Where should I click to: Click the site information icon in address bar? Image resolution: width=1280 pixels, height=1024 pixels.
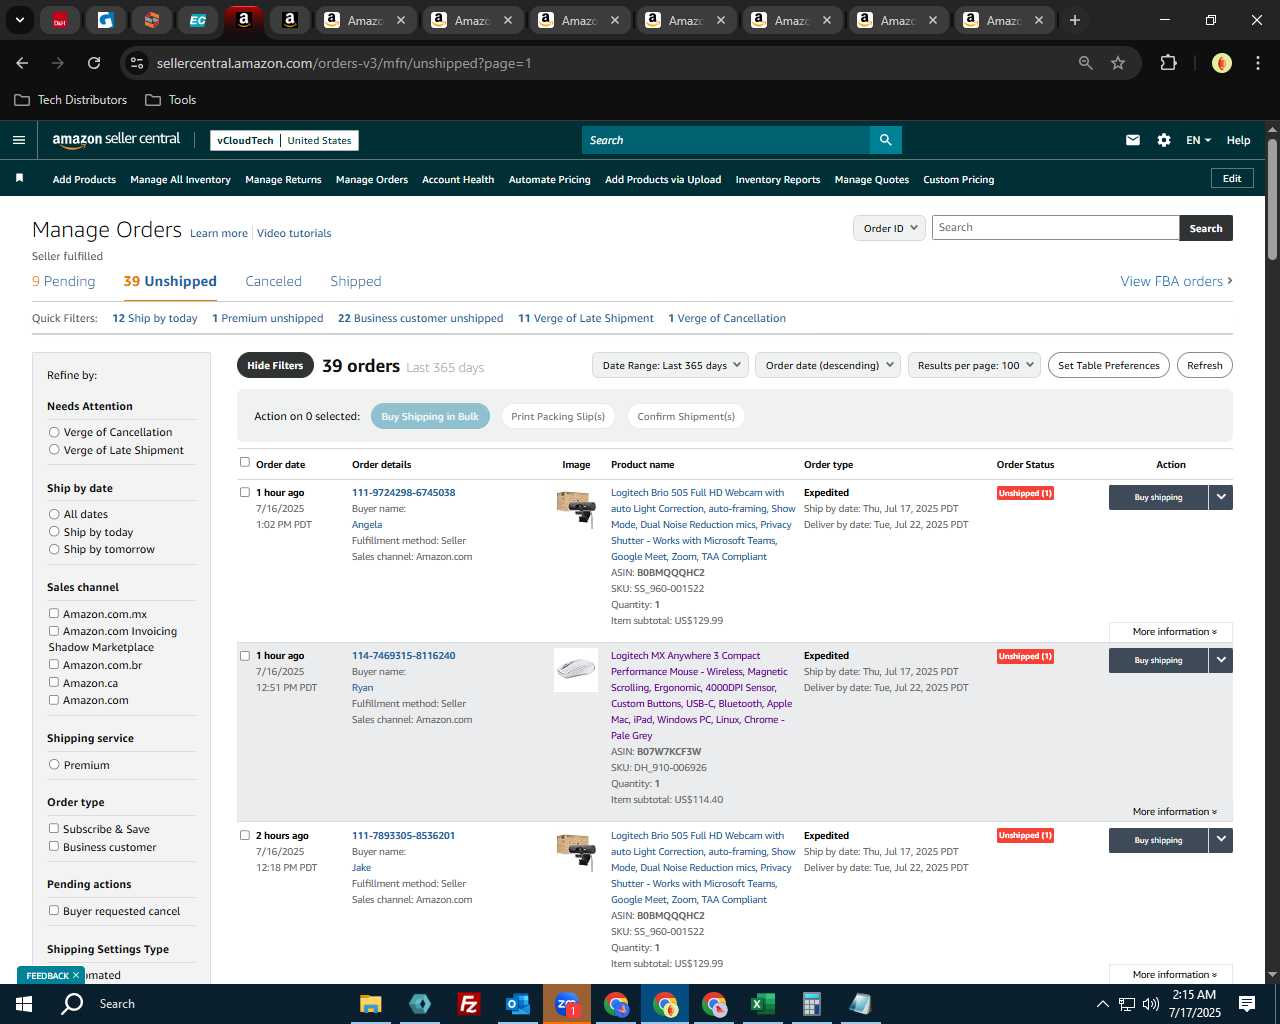click(138, 63)
